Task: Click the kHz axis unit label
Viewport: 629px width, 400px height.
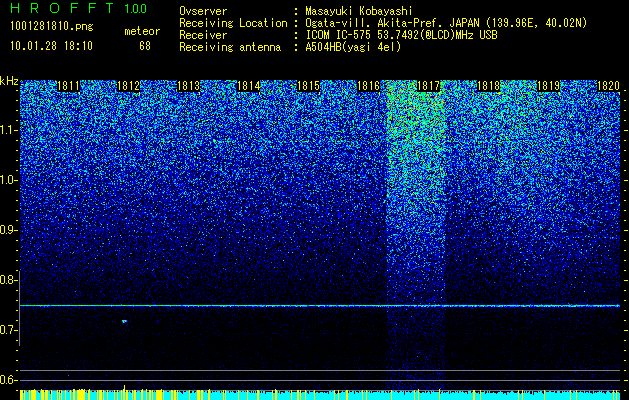Action: click(x=9, y=81)
